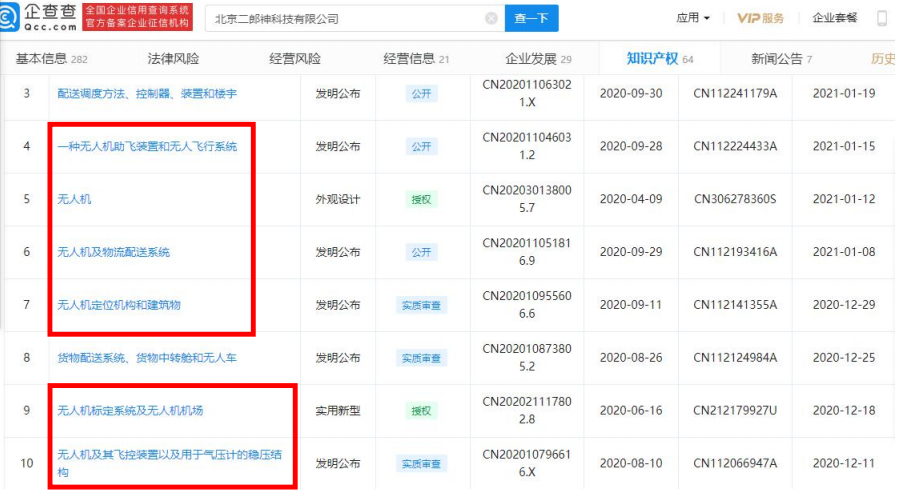Click application date 2020-04-09
Image resolution: width=905 pixels, height=491 pixels.
(631, 199)
